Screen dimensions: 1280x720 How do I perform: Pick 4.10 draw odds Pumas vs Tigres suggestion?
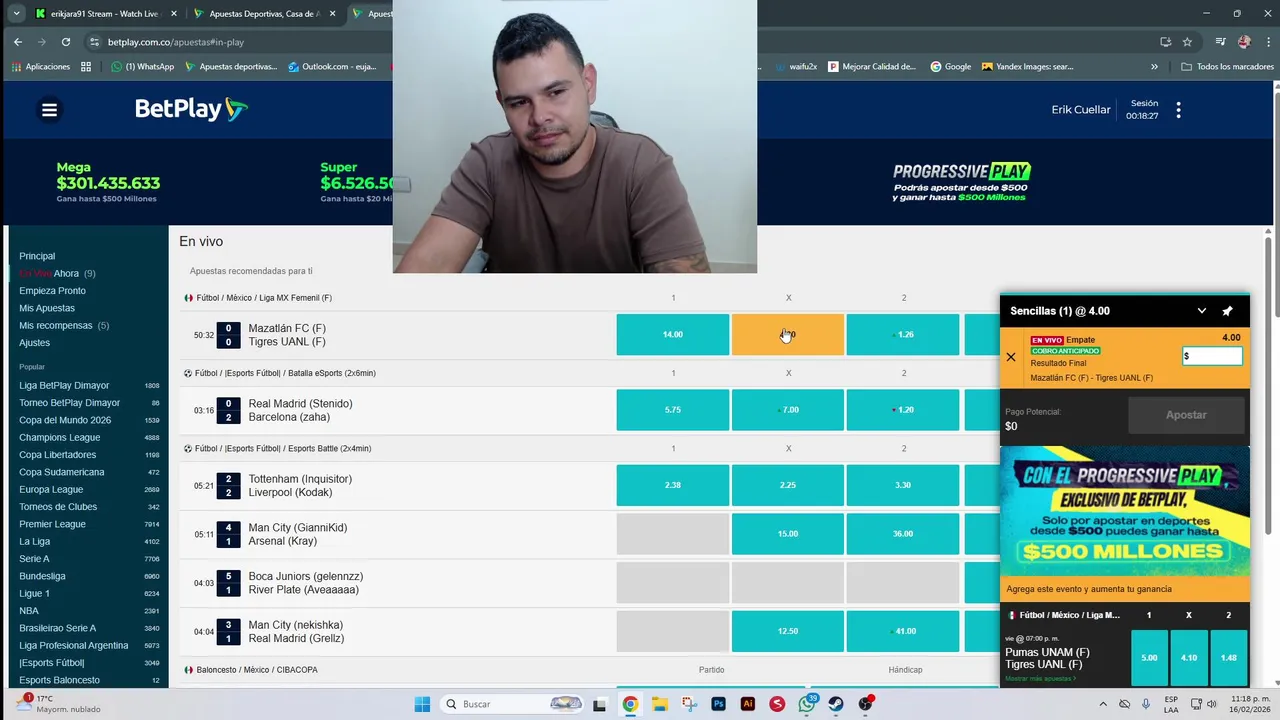1189,658
